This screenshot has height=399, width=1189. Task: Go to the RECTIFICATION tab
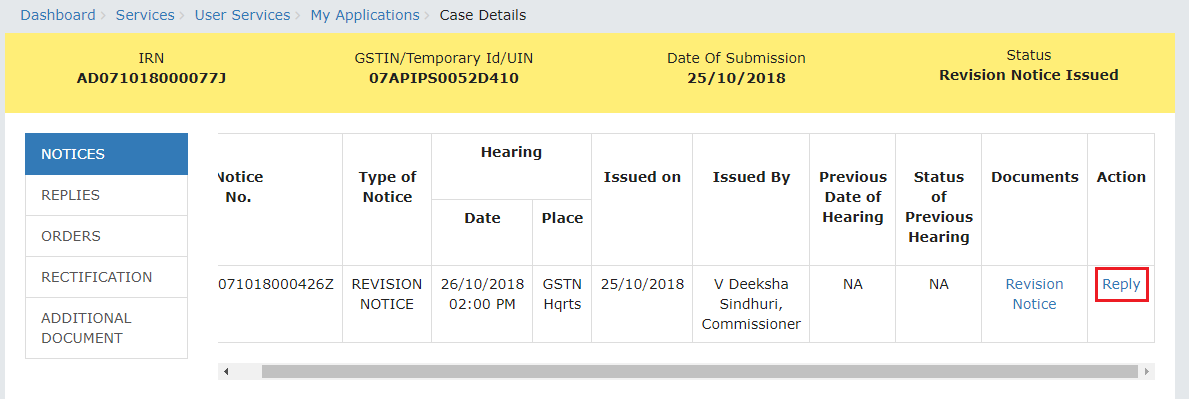click(x=106, y=277)
